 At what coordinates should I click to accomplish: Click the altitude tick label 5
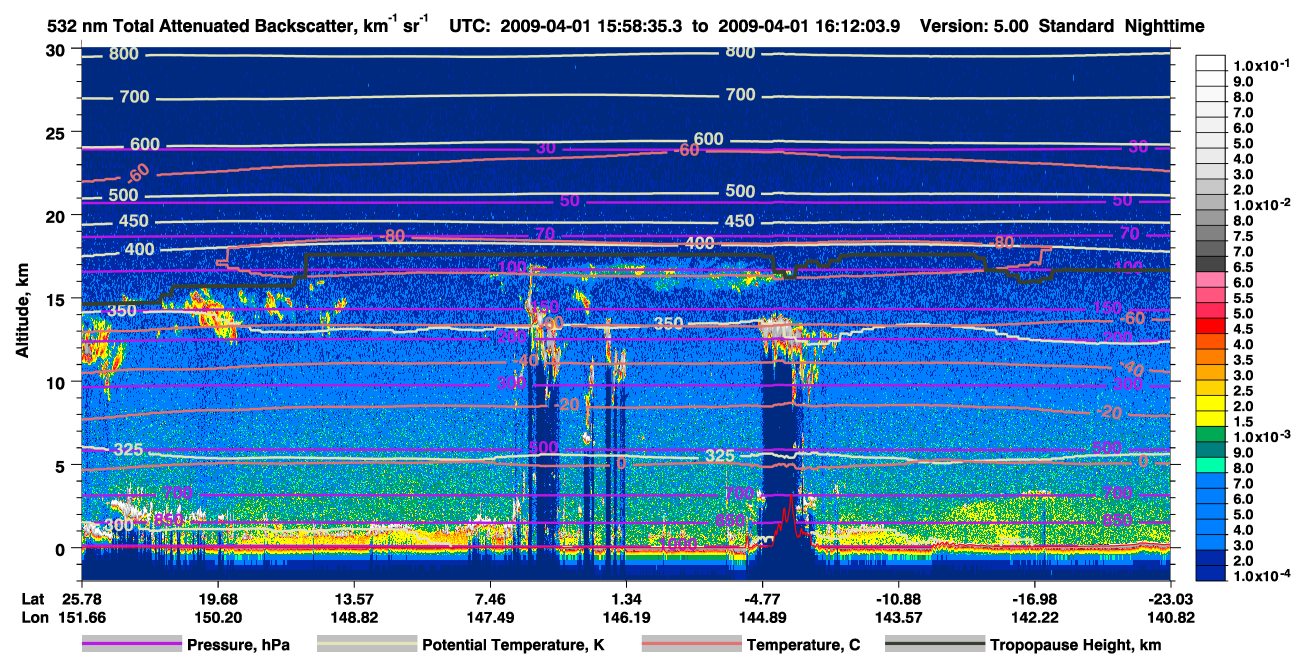pyautogui.click(x=62, y=465)
